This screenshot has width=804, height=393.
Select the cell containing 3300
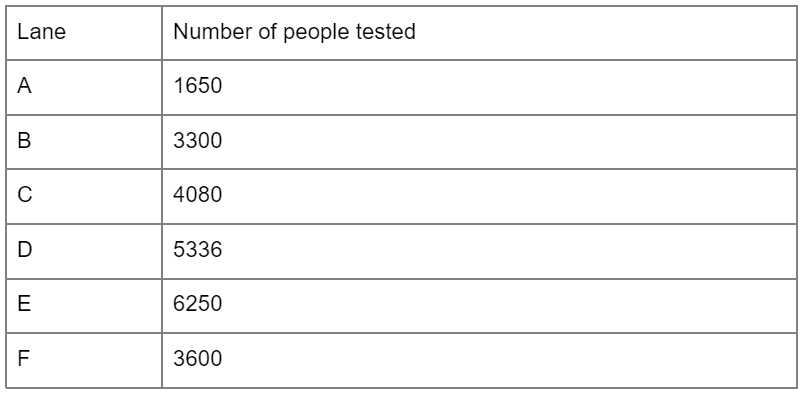coord(479,142)
